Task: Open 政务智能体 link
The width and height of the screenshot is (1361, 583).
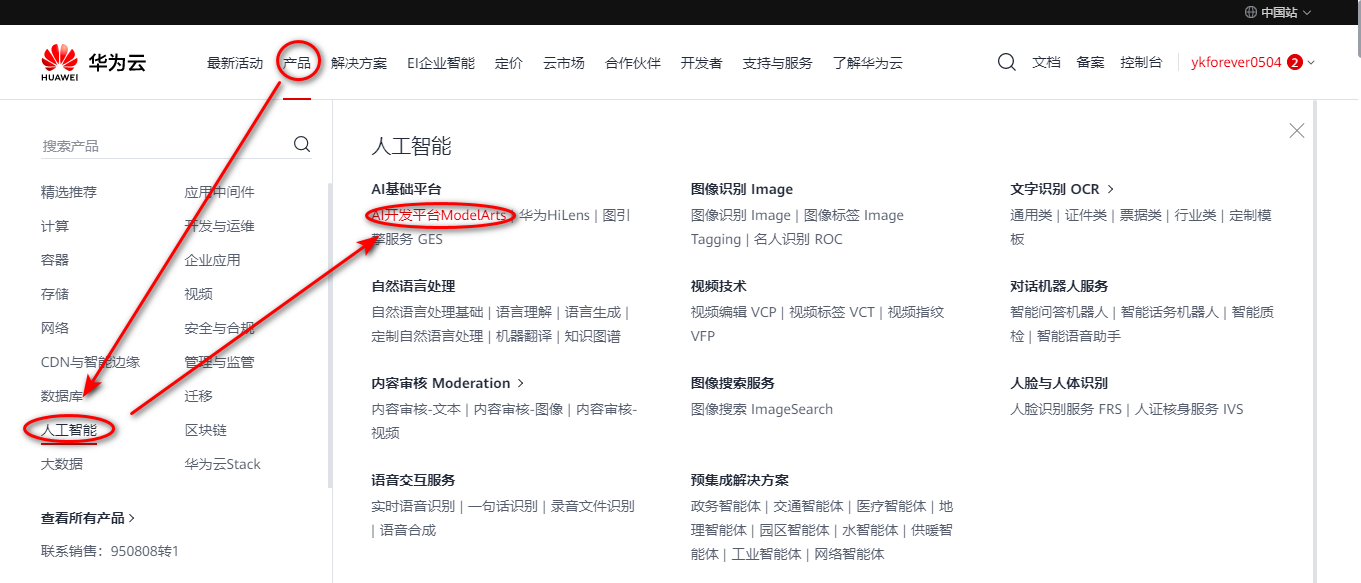Action: (x=726, y=506)
